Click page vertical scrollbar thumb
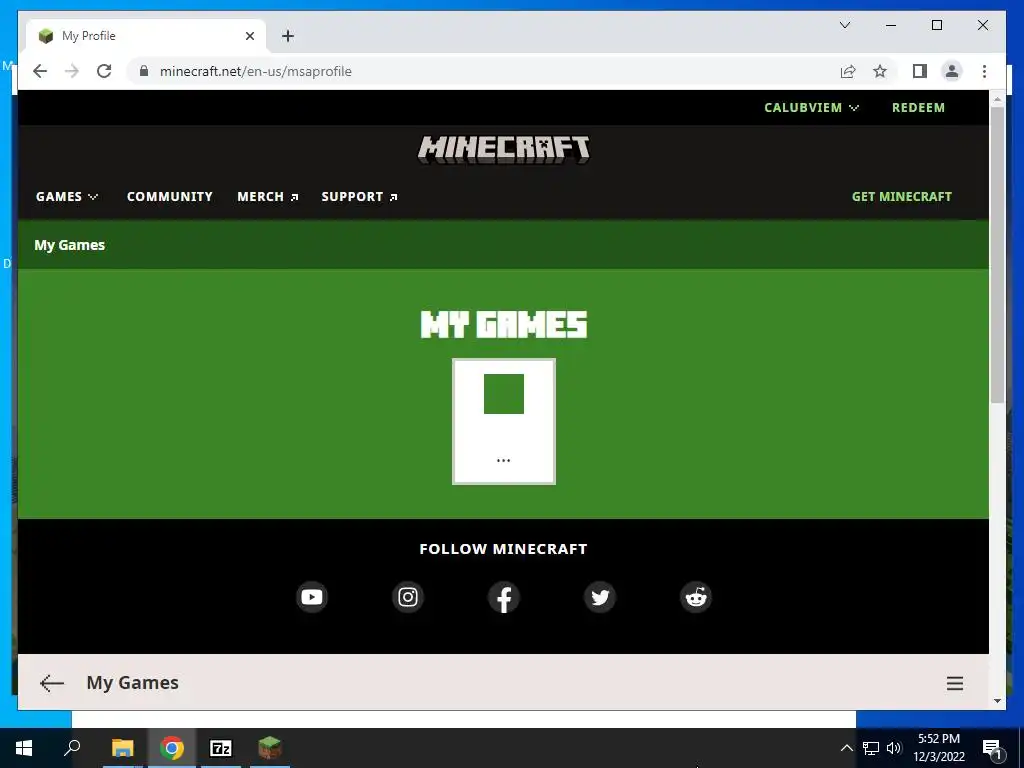Screen dimensions: 1024x768 (997, 255)
